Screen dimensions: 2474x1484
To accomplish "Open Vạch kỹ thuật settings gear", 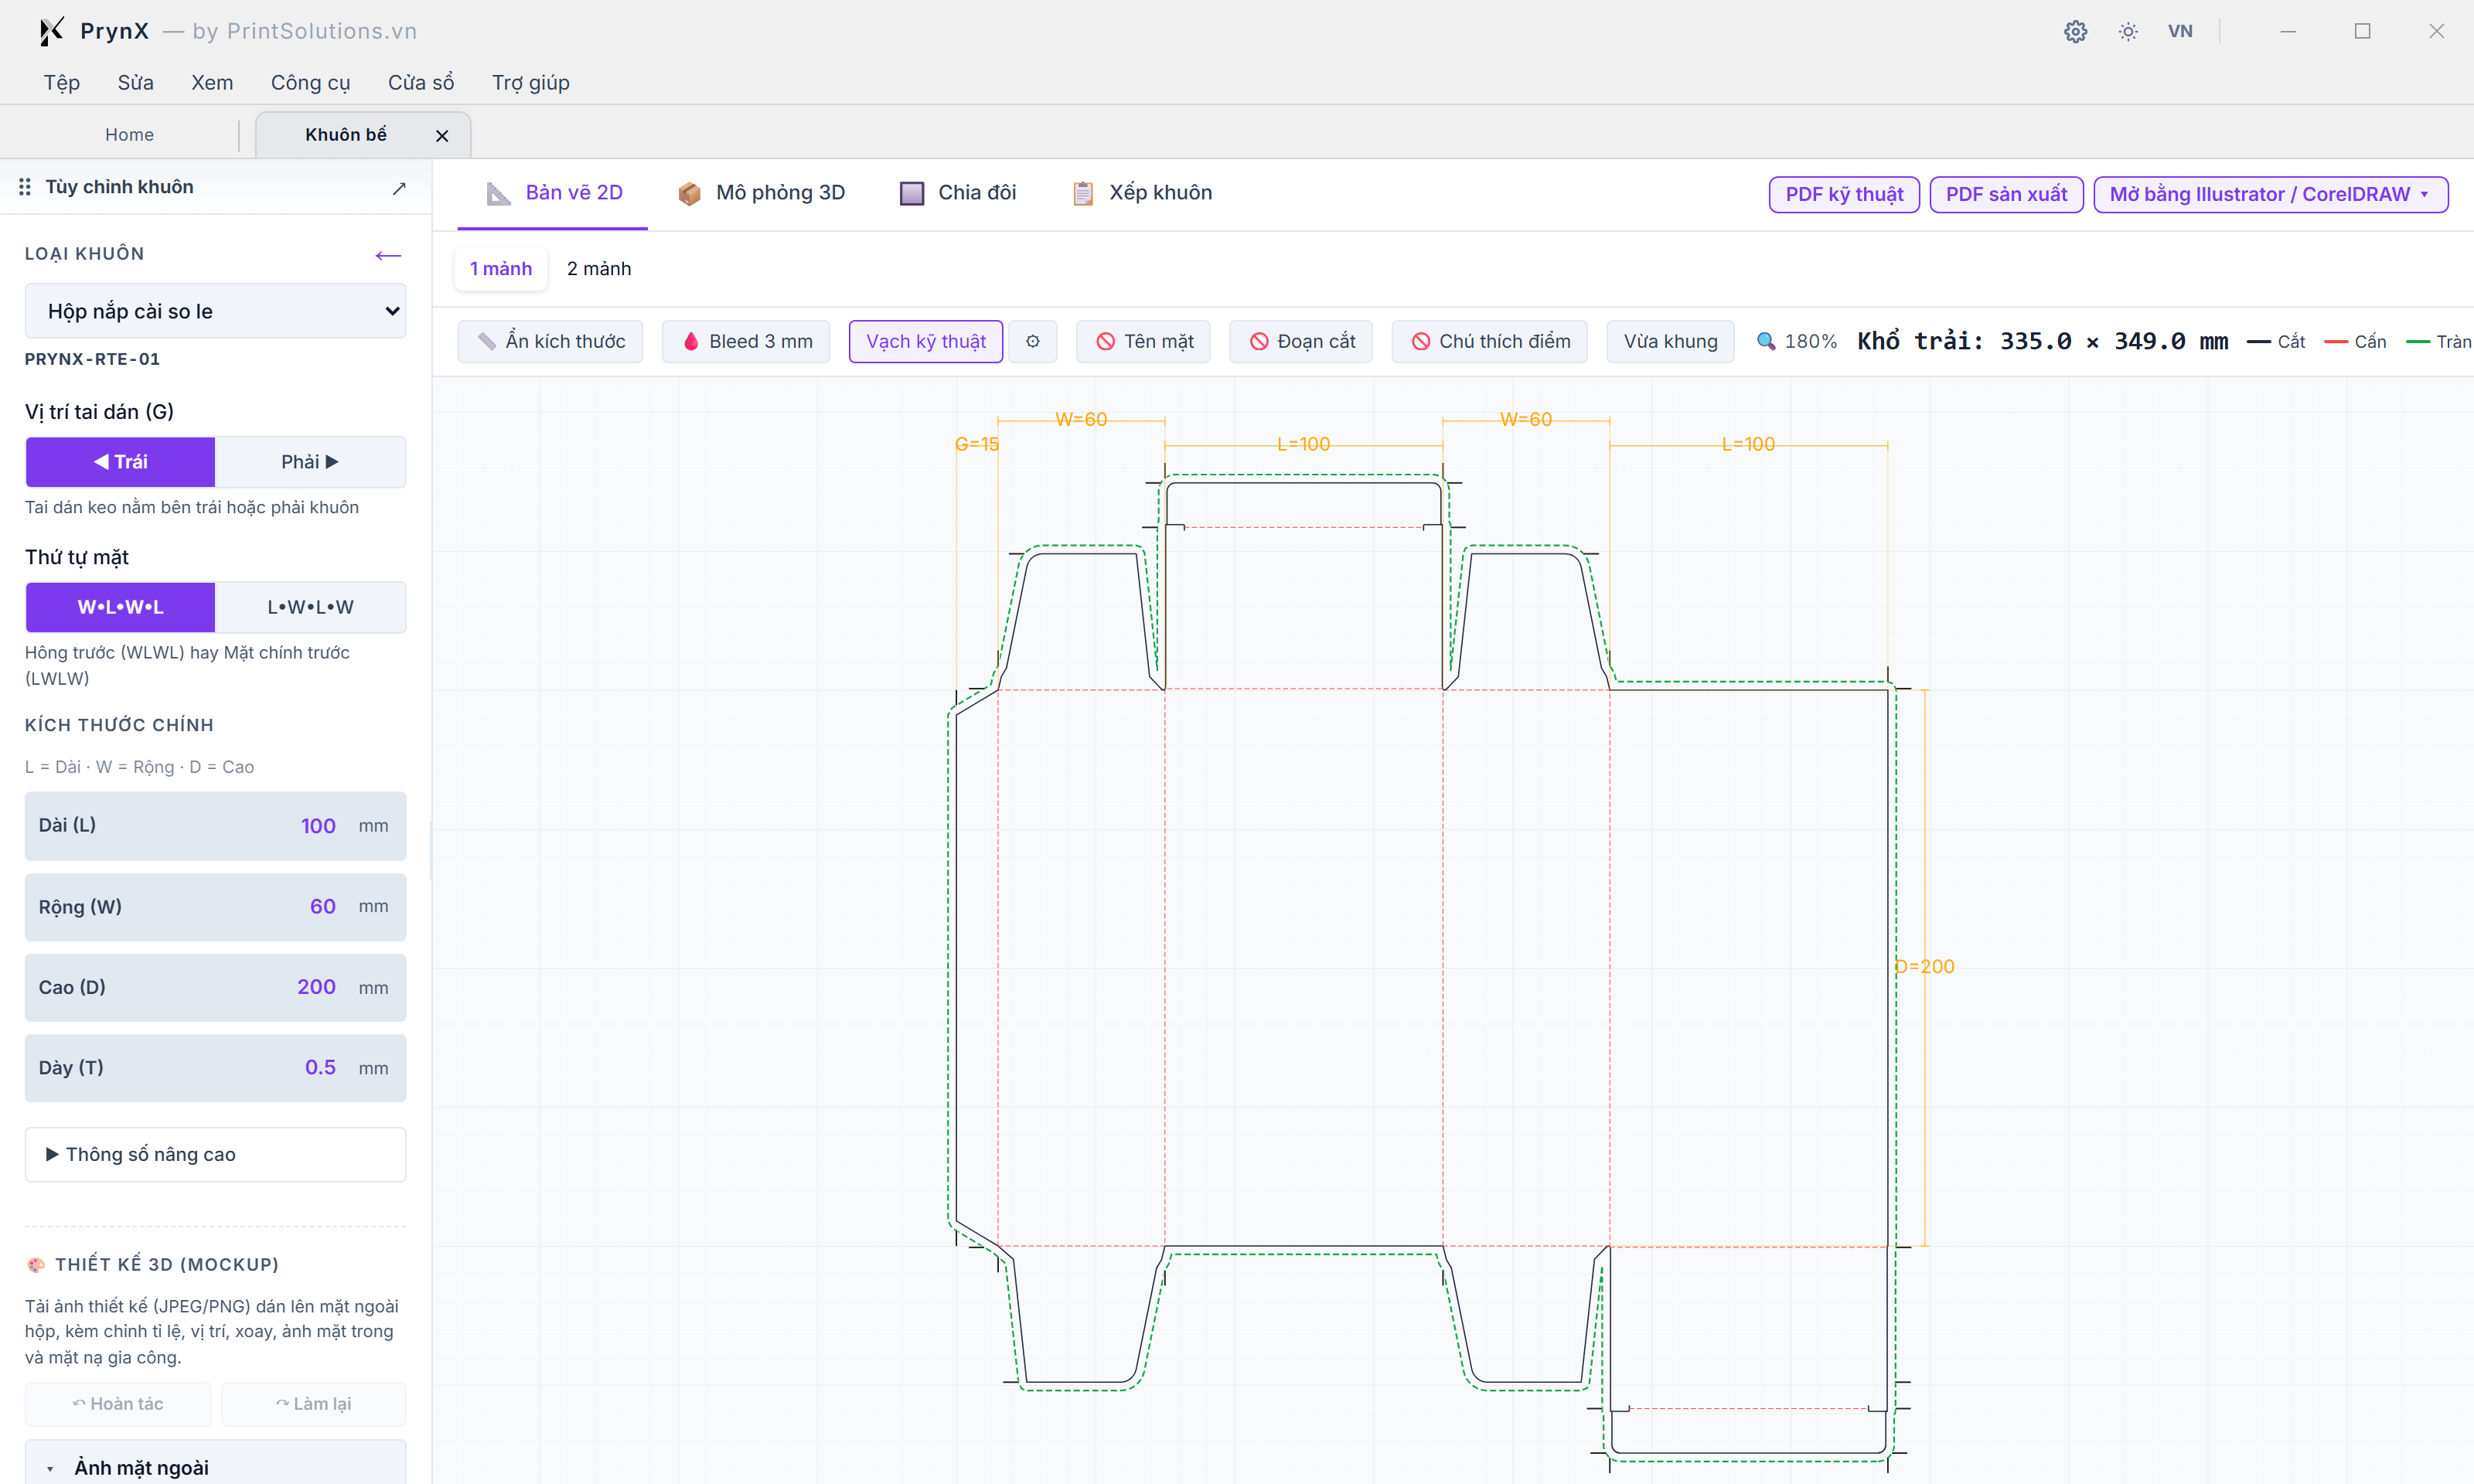I will (x=1032, y=341).
